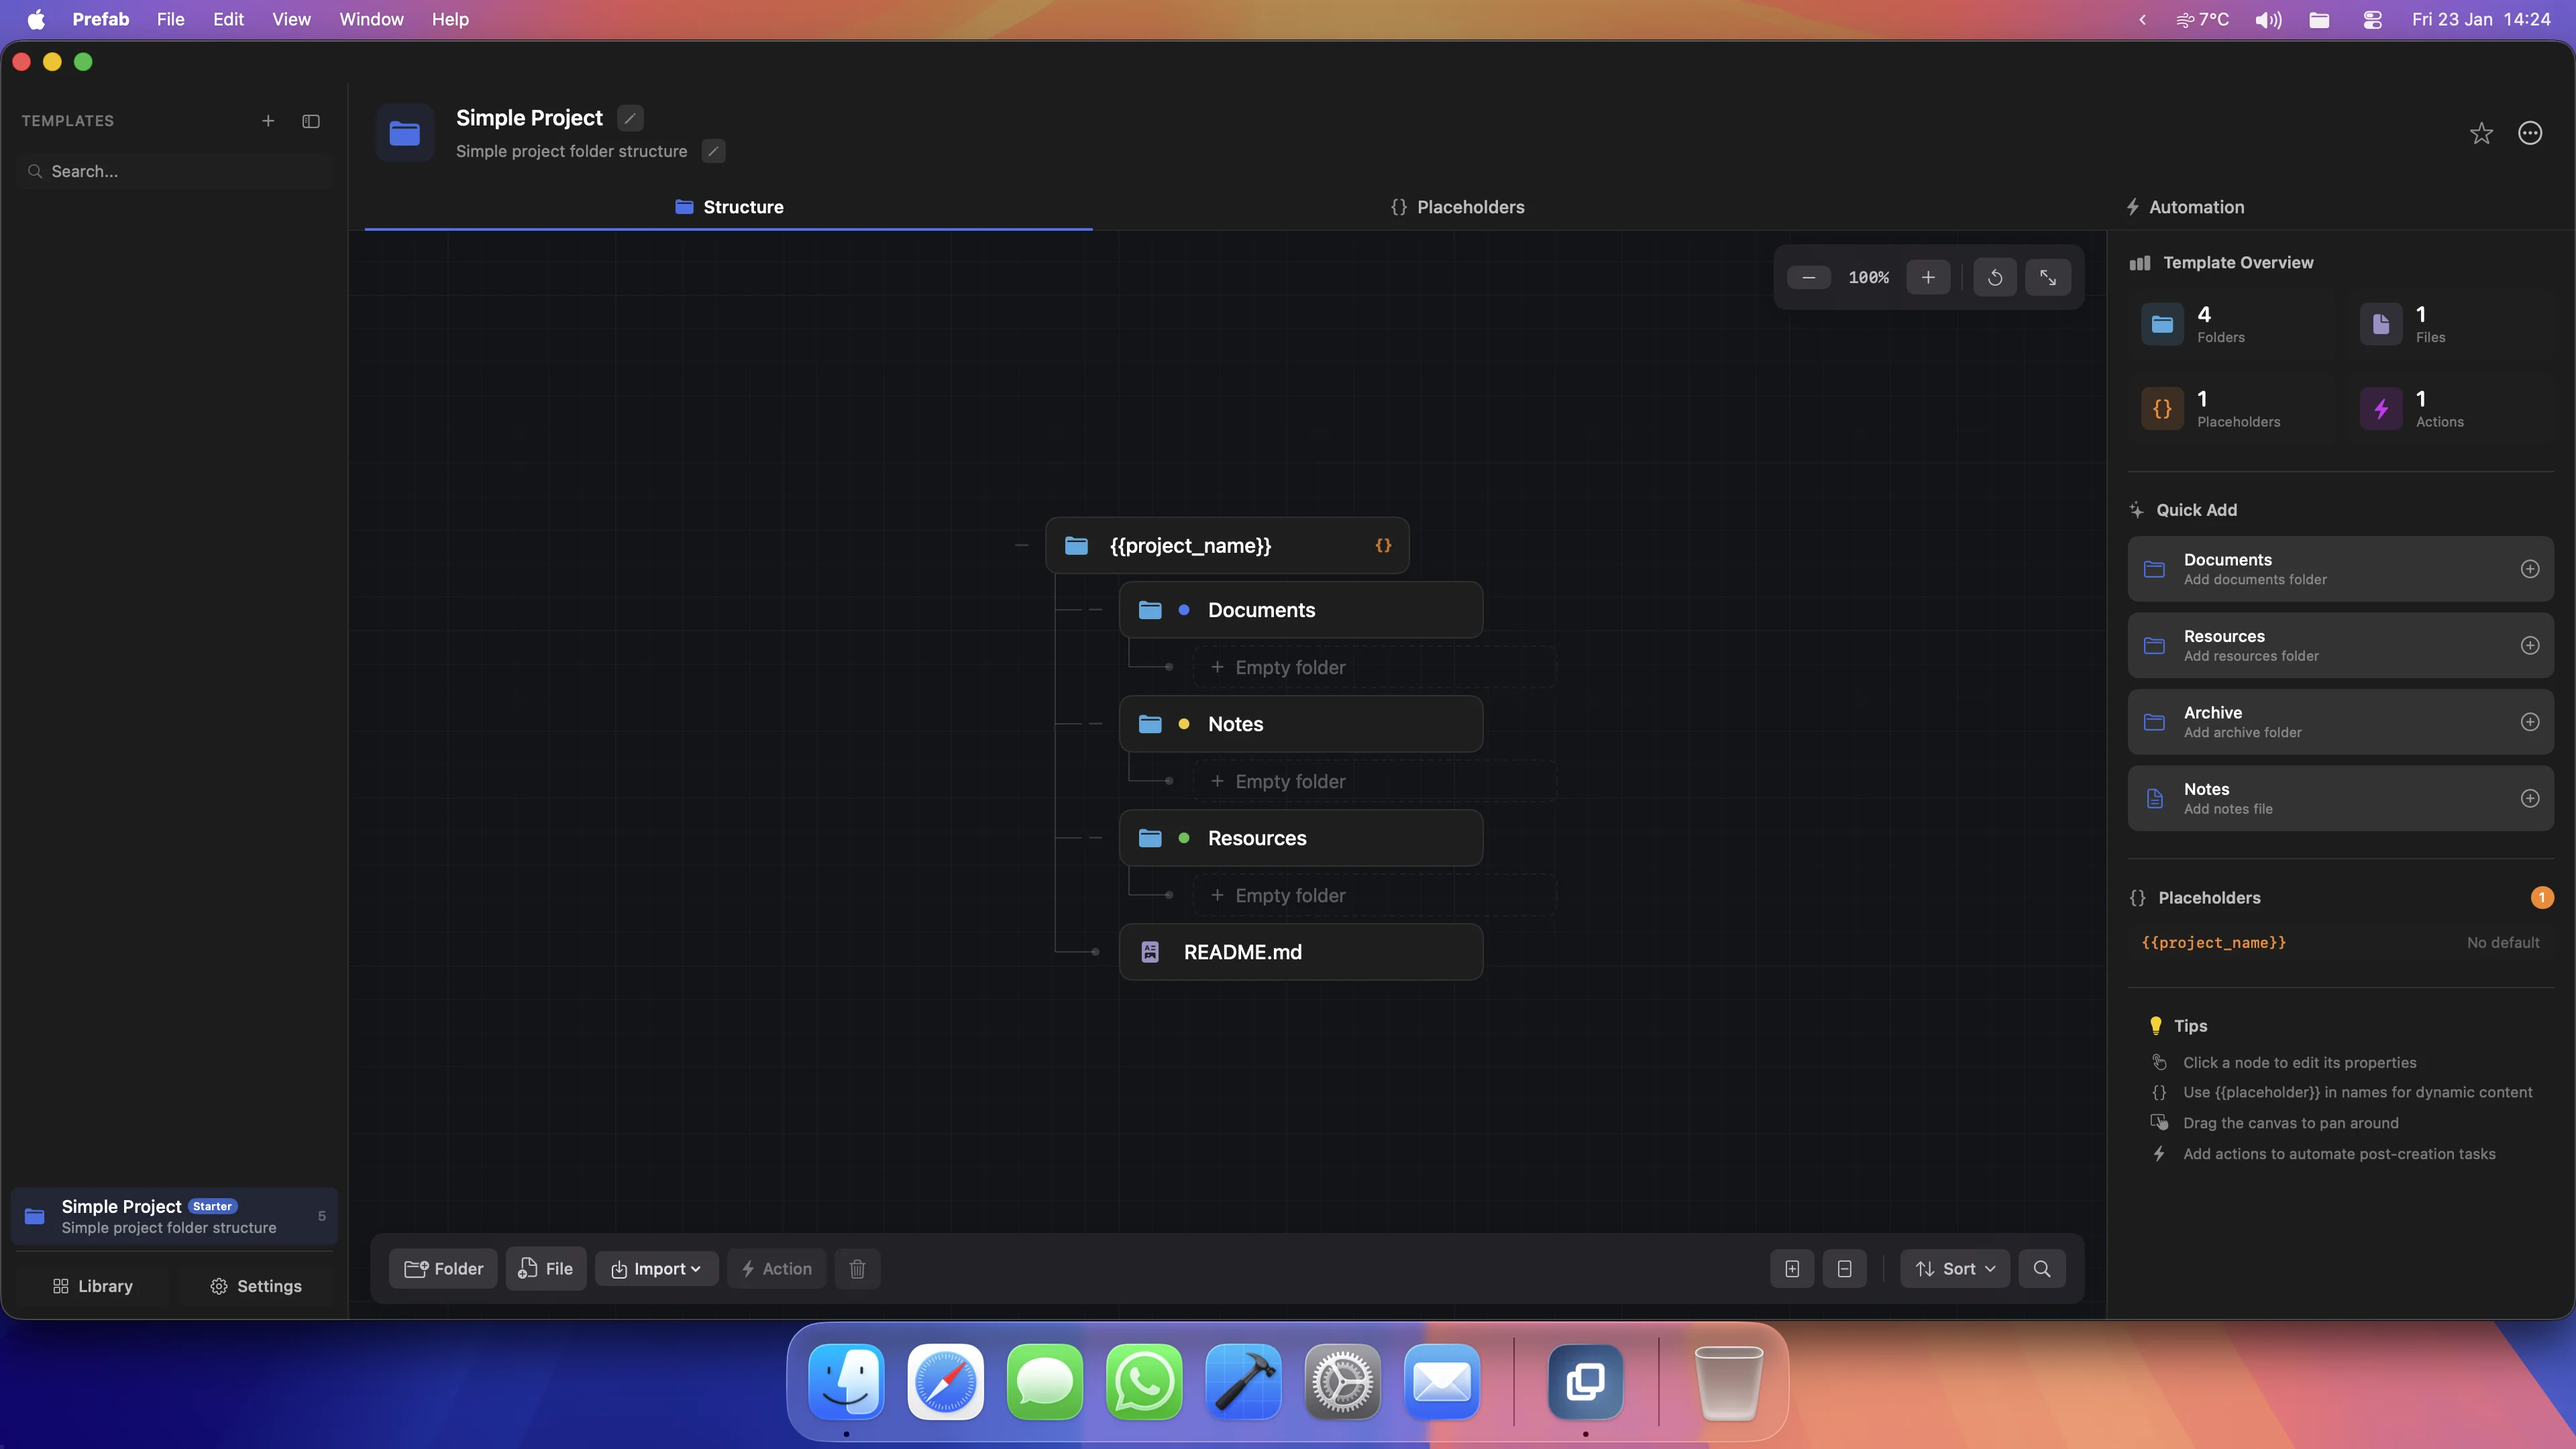The image size is (2576, 1449).
Task: Decrease canvas zoom with the minus control
Action: tap(1808, 277)
